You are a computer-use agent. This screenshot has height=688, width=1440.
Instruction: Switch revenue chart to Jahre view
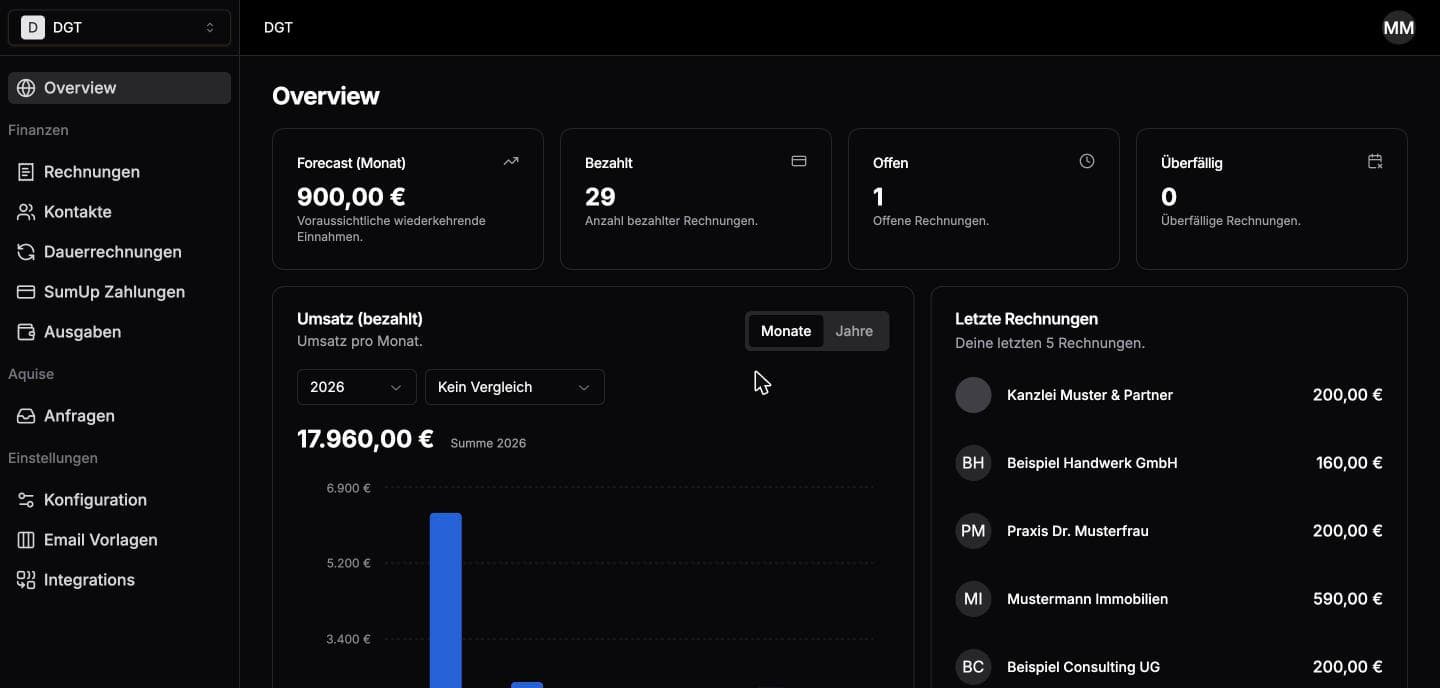pyautogui.click(x=854, y=331)
